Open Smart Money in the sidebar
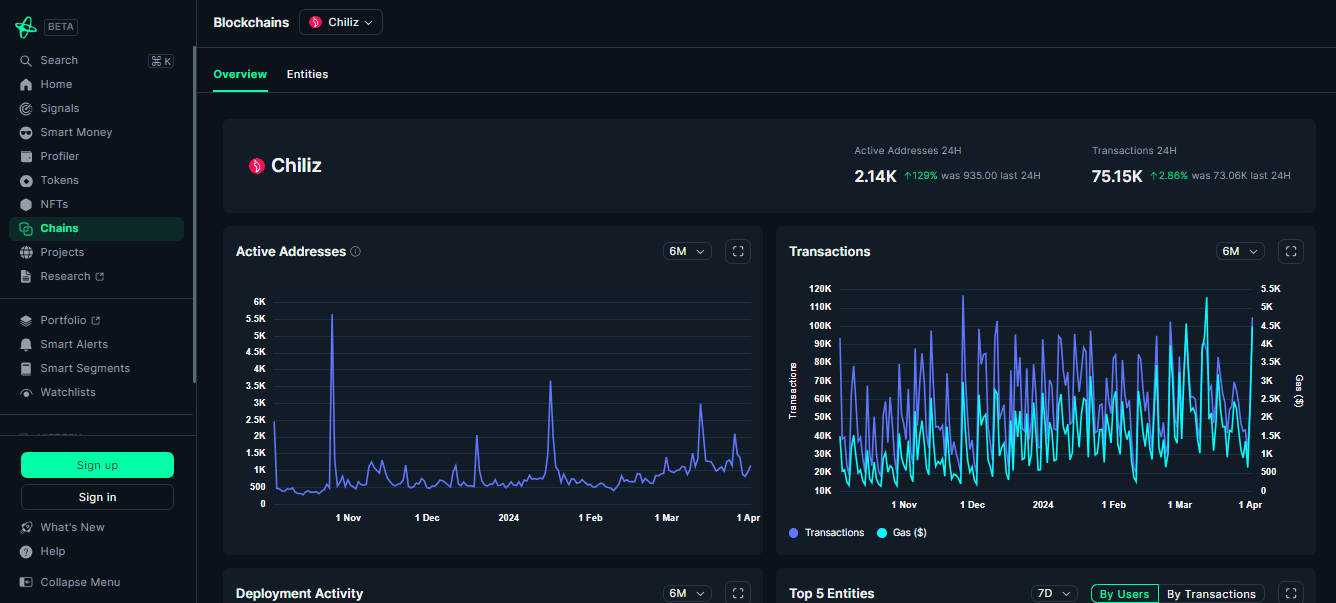The width and height of the screenshot is (1336, 603). pos(96,133)
